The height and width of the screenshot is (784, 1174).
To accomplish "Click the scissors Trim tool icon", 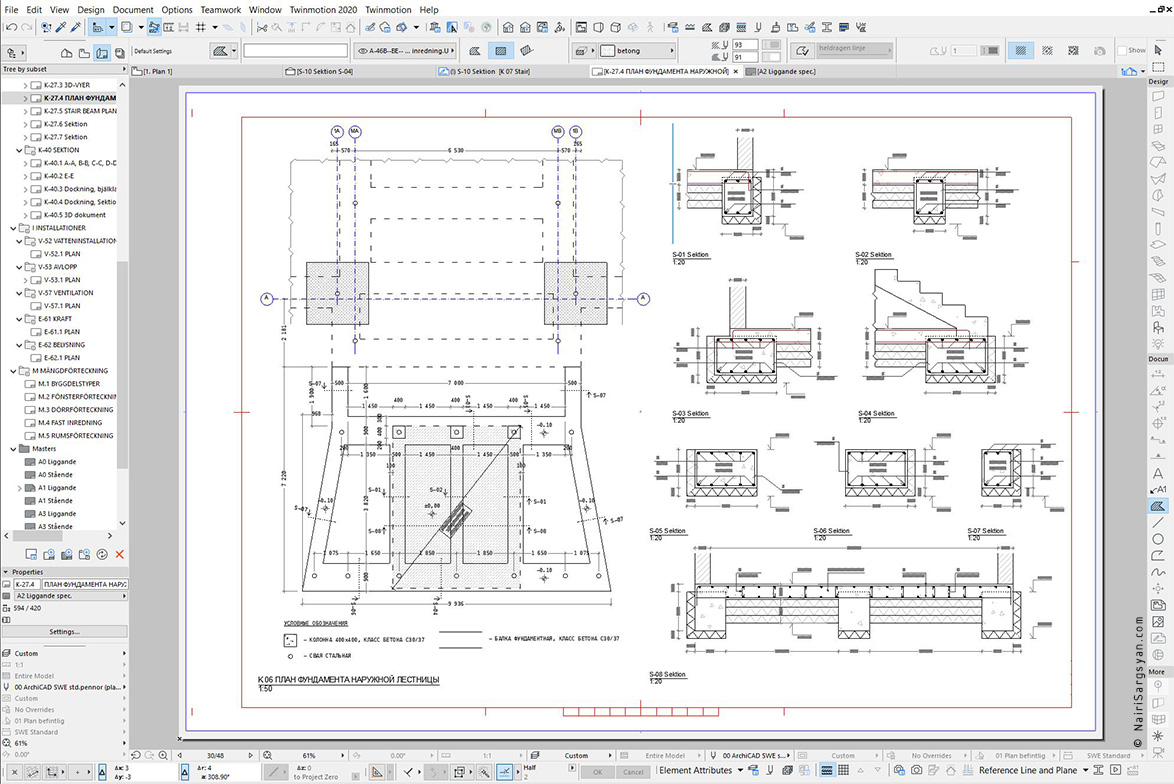I will pyautogui.click(x=261, y=28).
